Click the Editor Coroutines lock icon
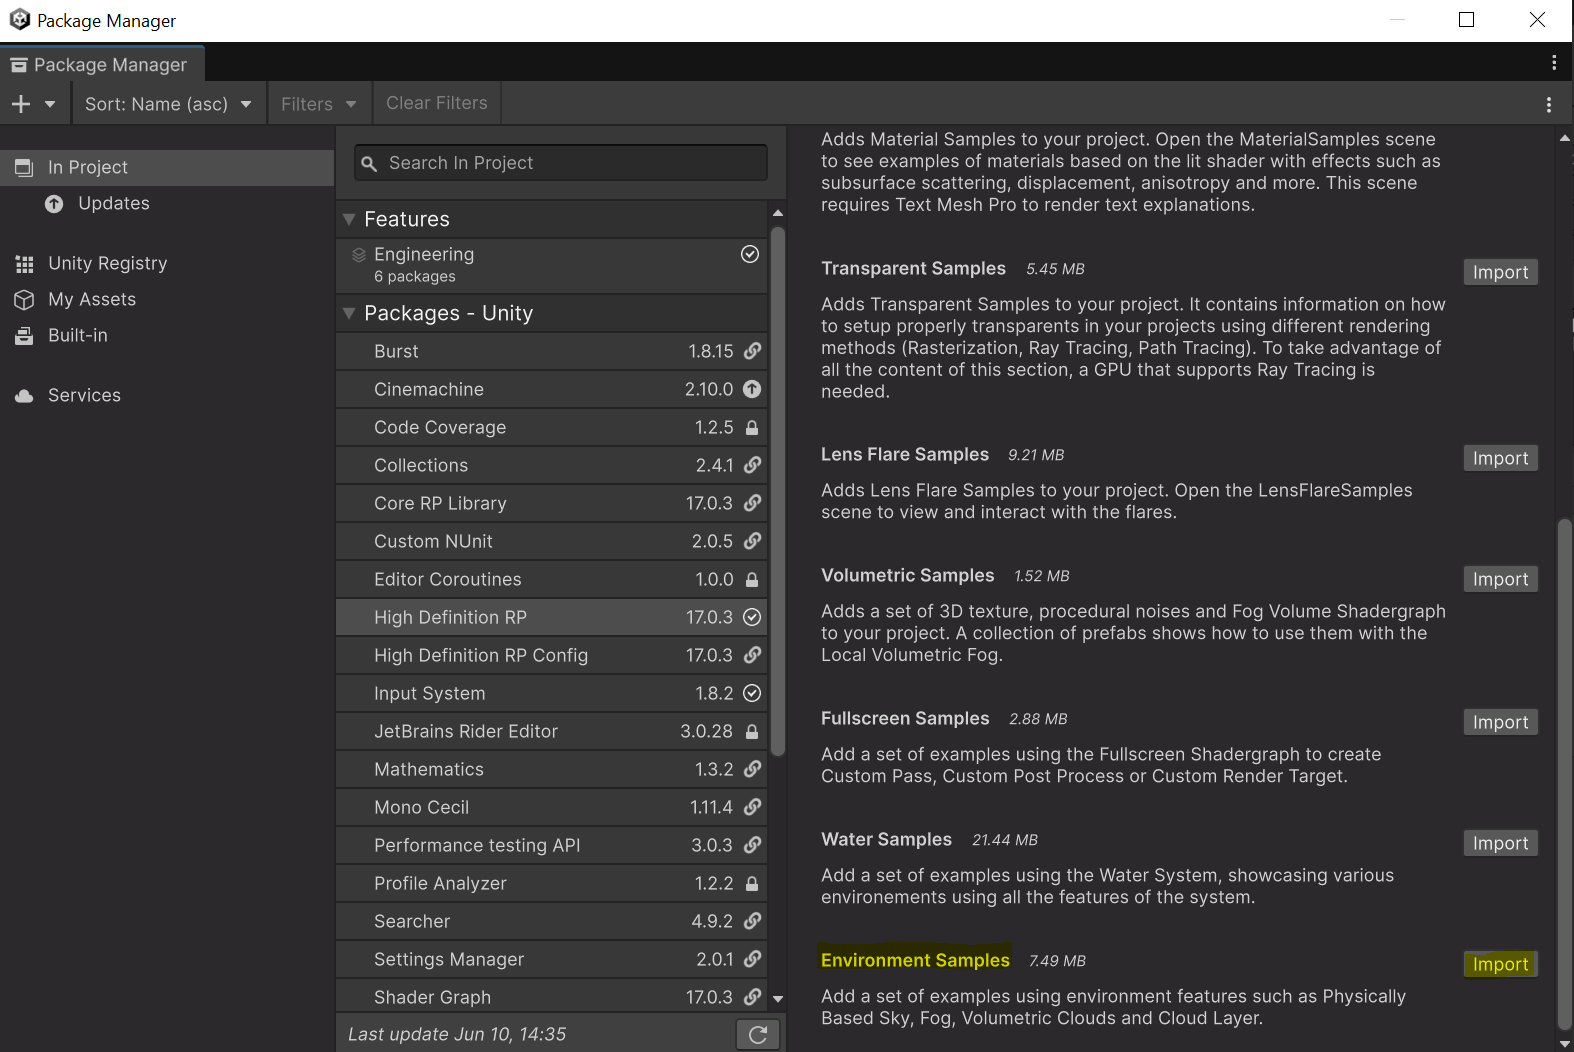The height and width of the screenshot is (1052, 1574). click(x=752, y=579)
